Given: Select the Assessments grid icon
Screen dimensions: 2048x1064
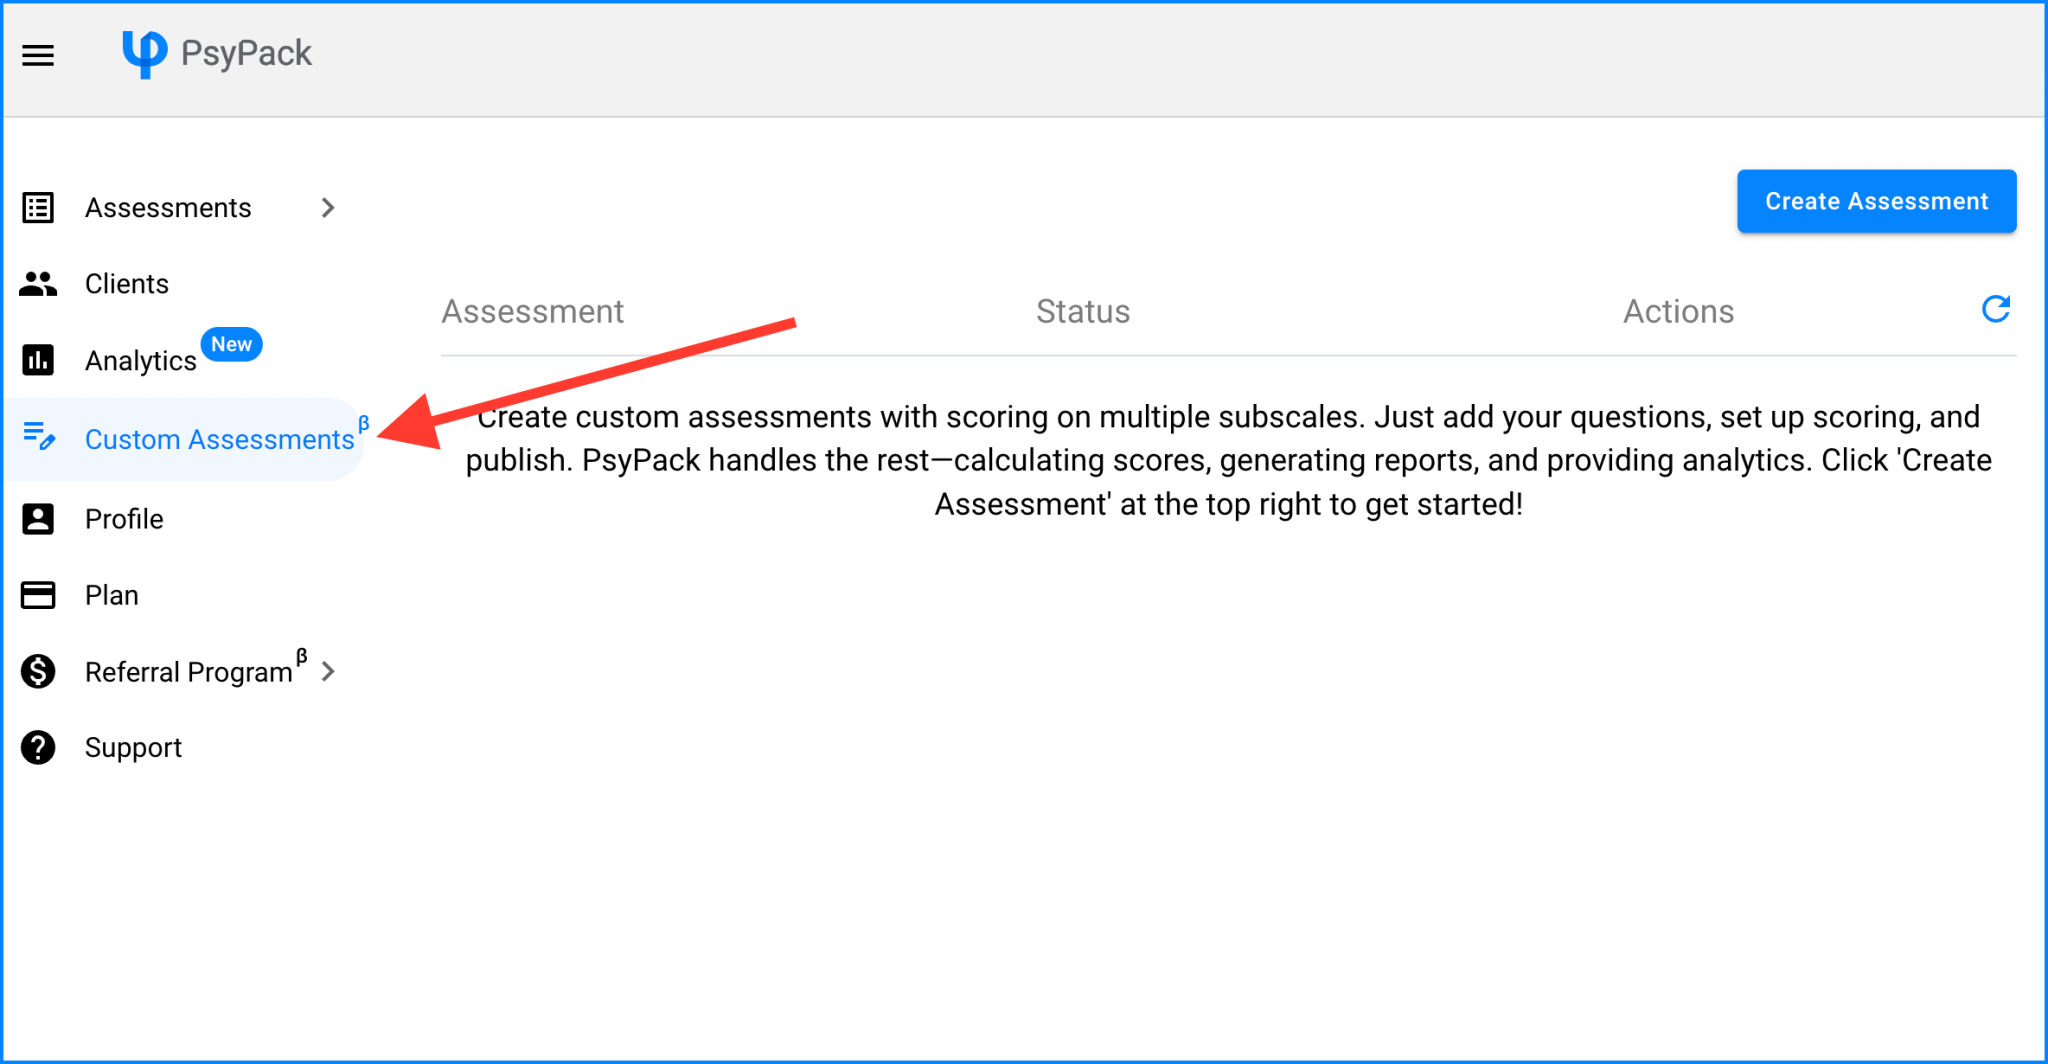Looking at the screenshot, I should (x=38, y=207).
